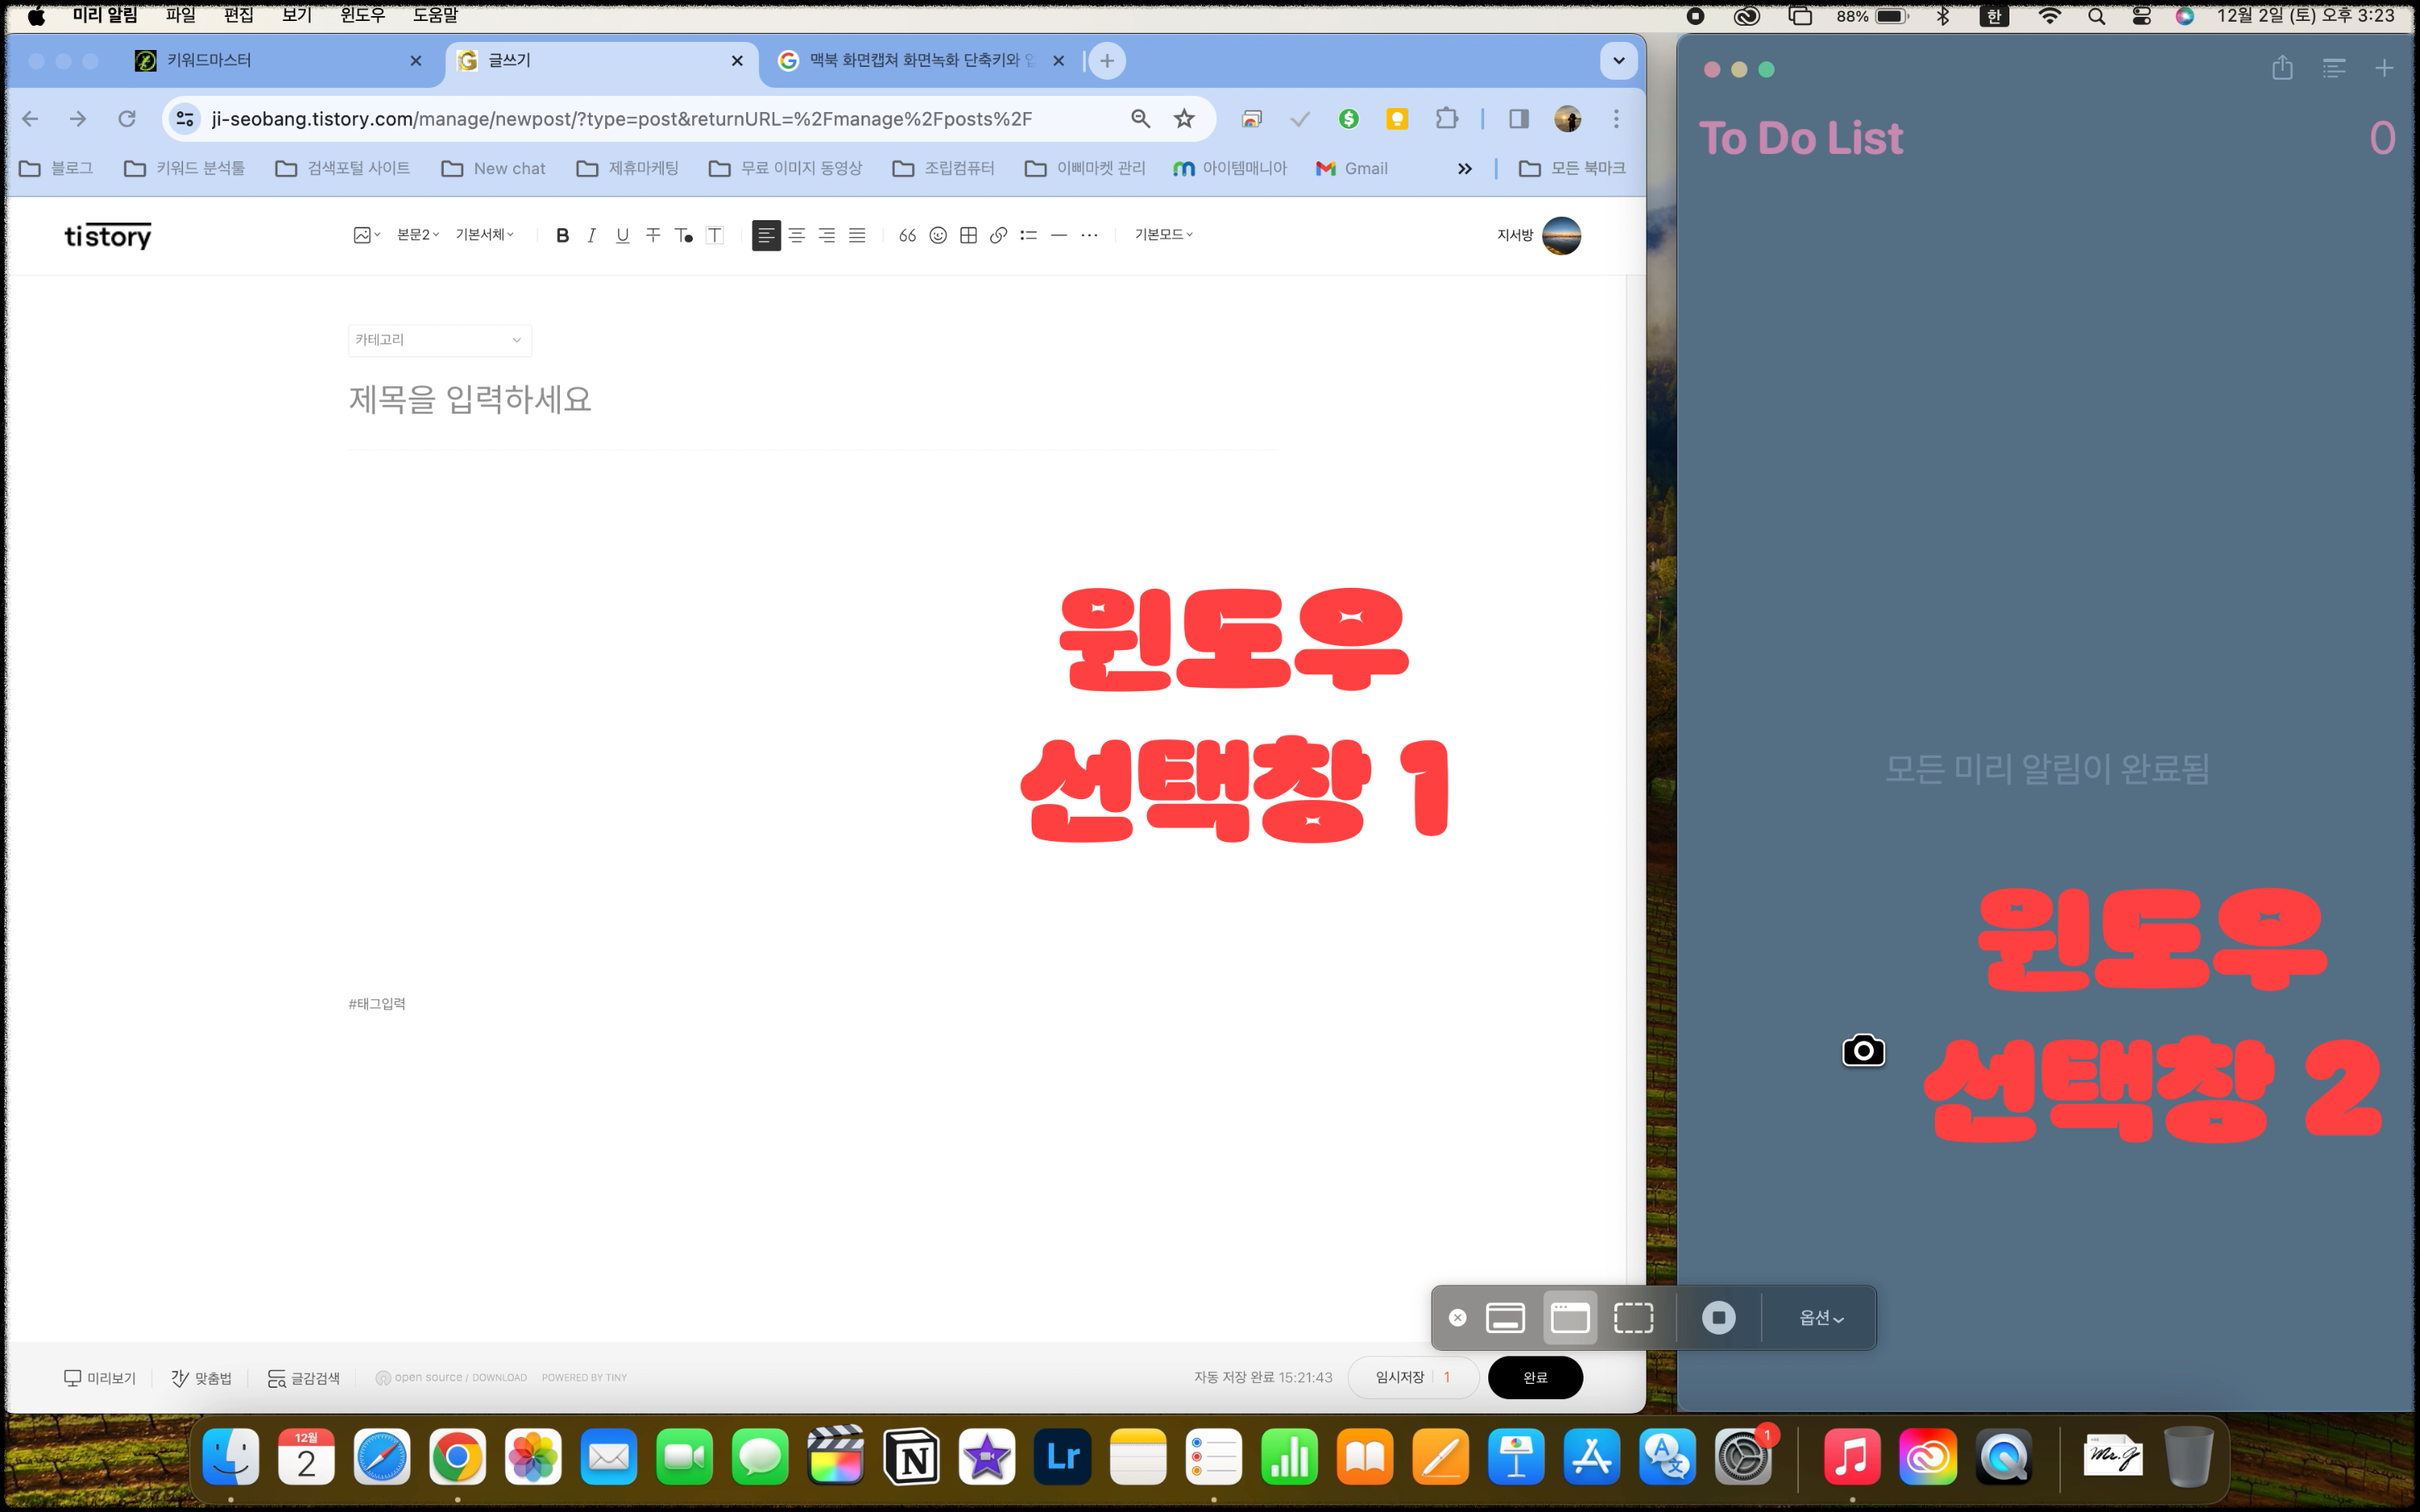2420x1512 pixels.
Task: Click the 임시저장 draft save button
Action: click(x=1400, y=1377)
